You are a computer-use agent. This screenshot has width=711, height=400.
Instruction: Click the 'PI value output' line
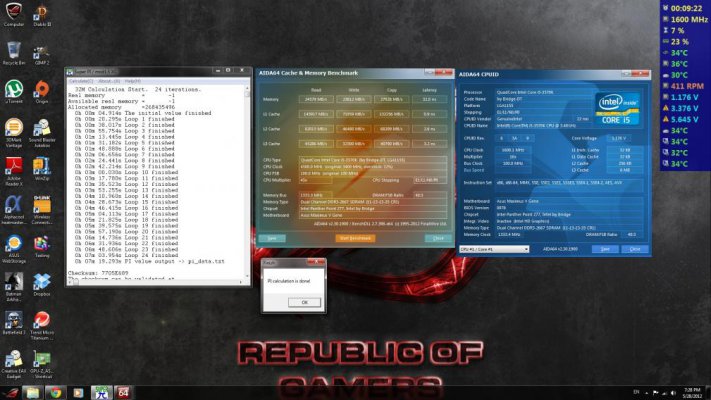pyautogui.click(x=150, y=261)
